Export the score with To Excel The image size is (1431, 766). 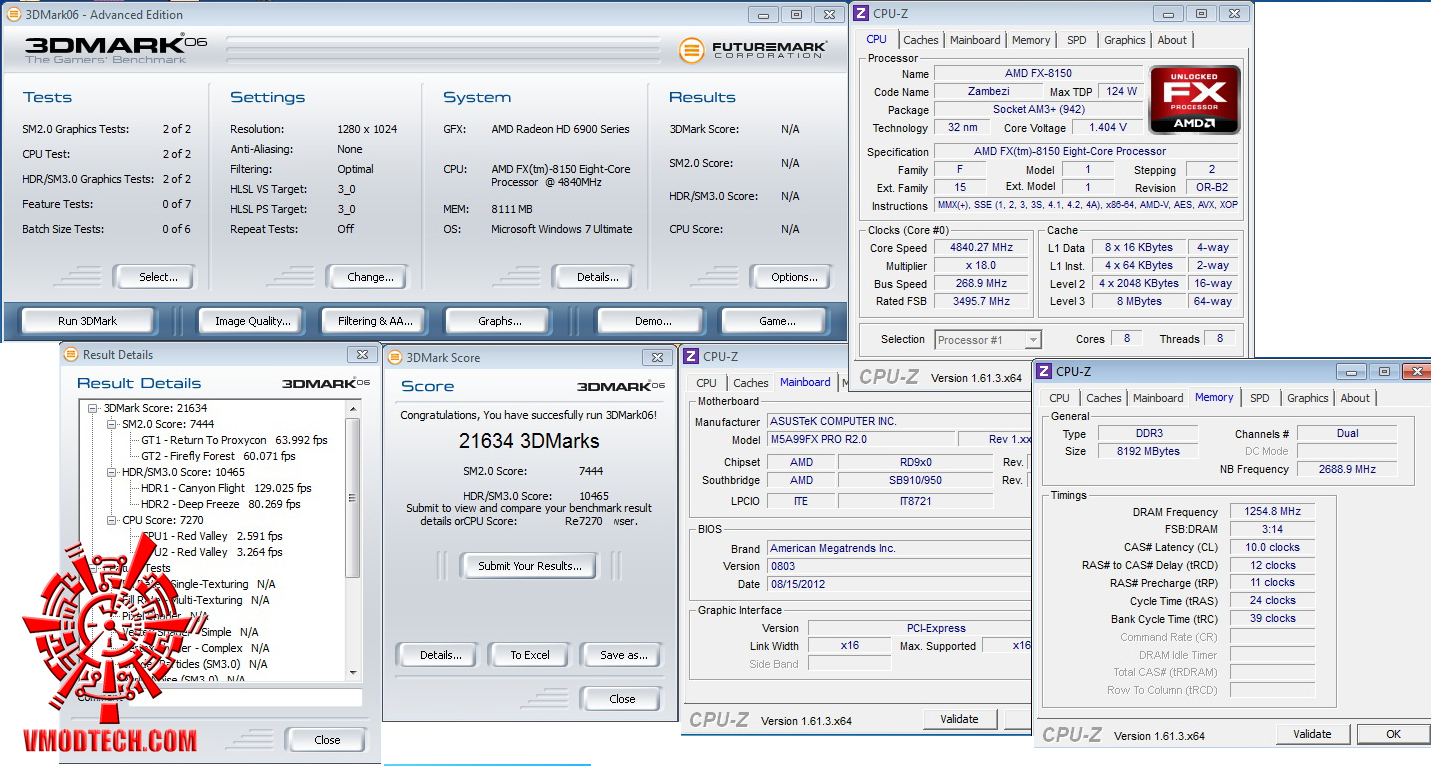click(530, 655)
